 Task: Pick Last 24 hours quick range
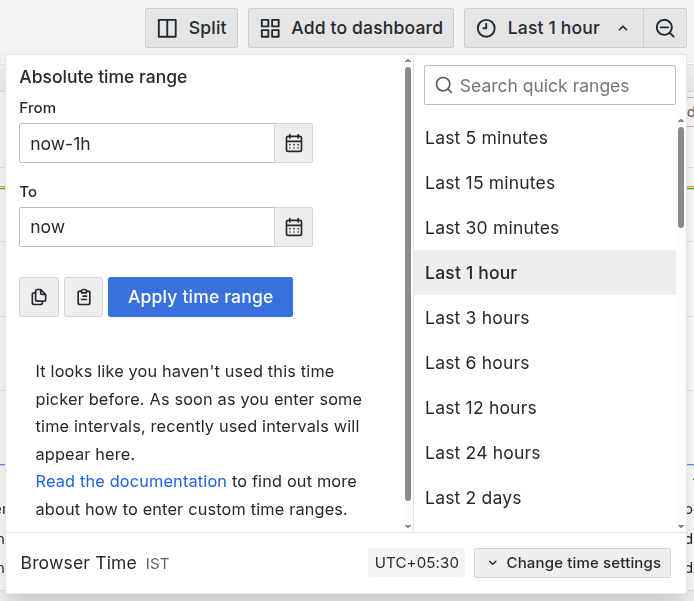tap(483, 453)
